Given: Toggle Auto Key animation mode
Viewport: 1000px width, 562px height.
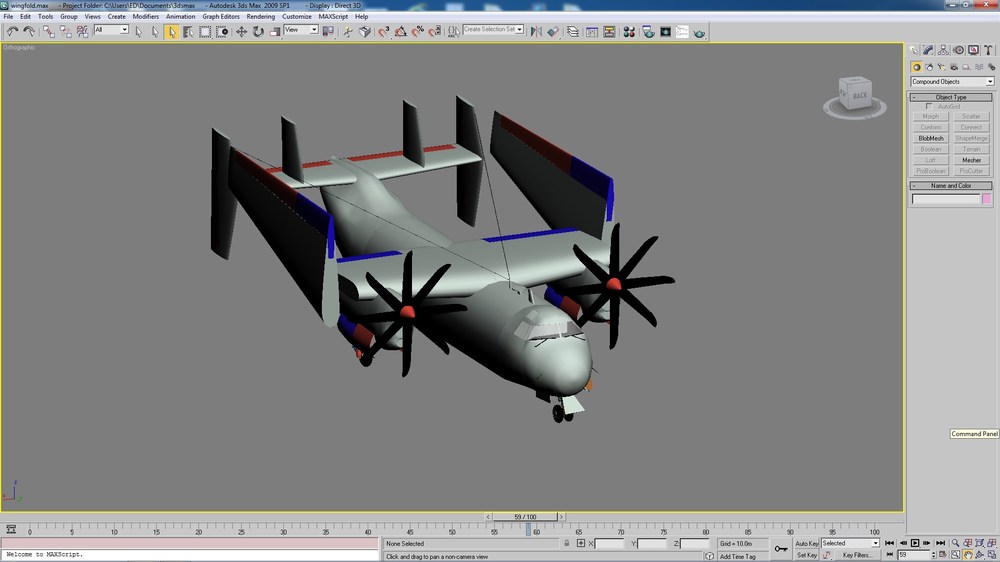Looking at the screenshot, I should click(806, 544).
